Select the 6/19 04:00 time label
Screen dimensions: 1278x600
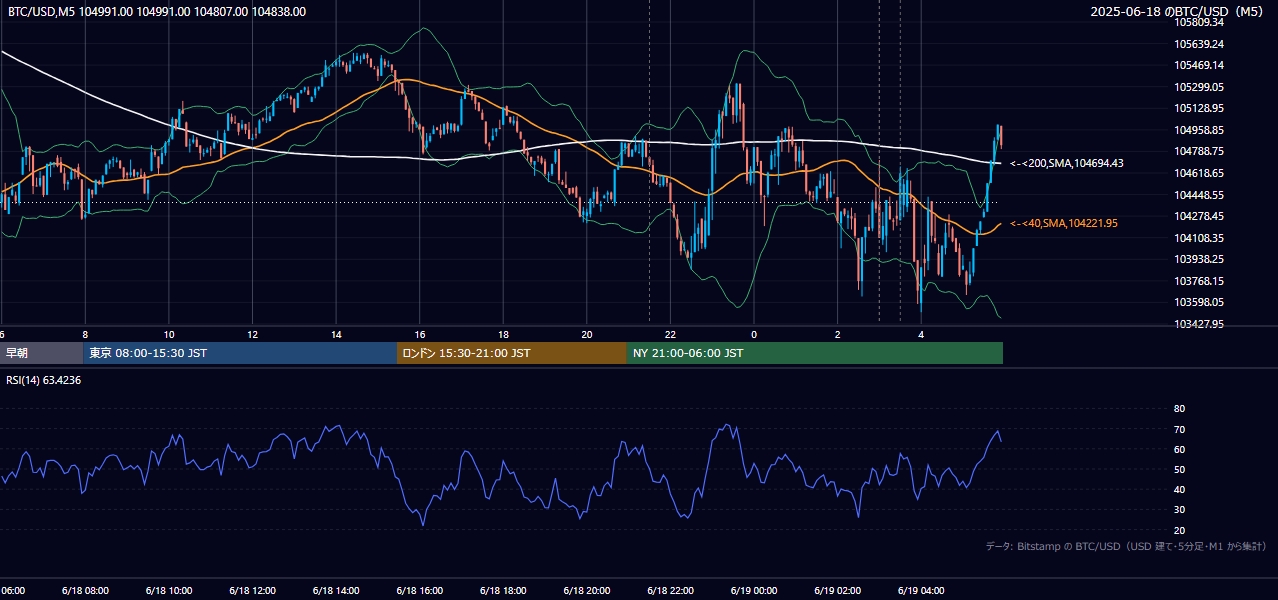[922, 591]
